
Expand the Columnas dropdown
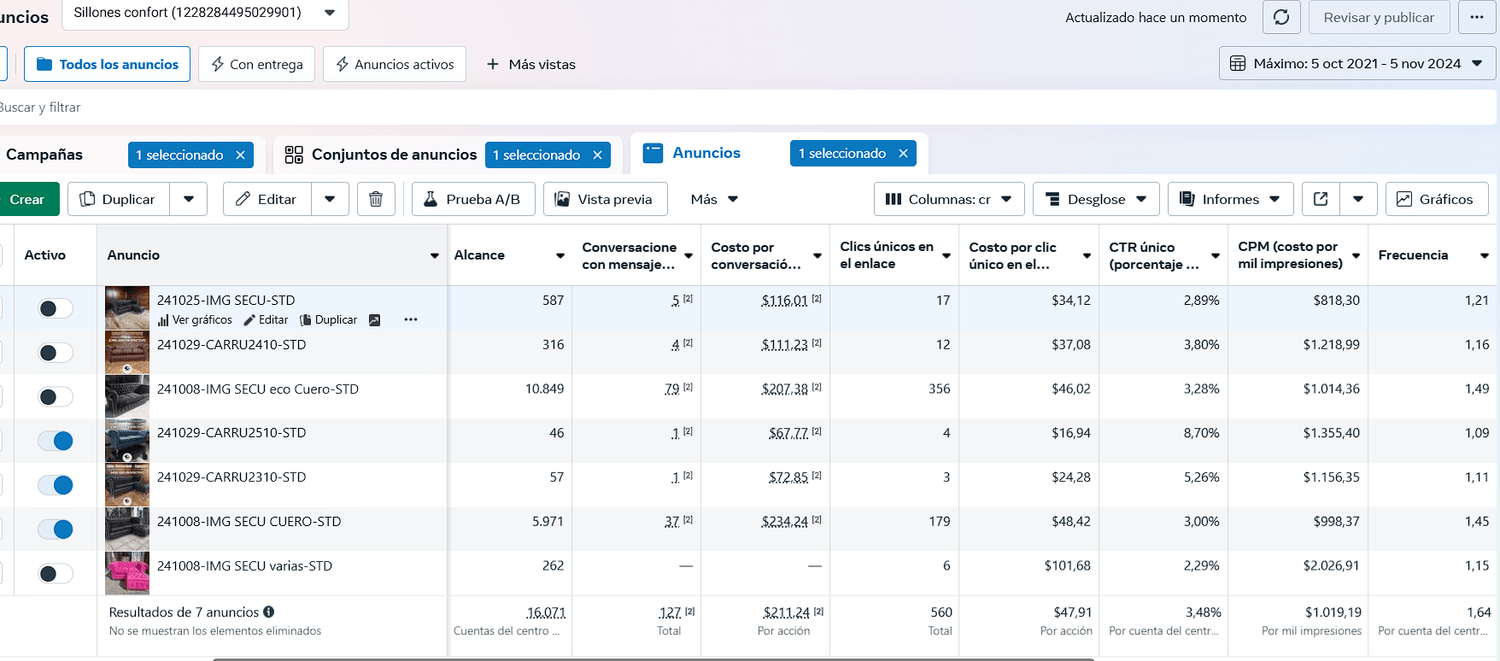click(x=949, y=199)
